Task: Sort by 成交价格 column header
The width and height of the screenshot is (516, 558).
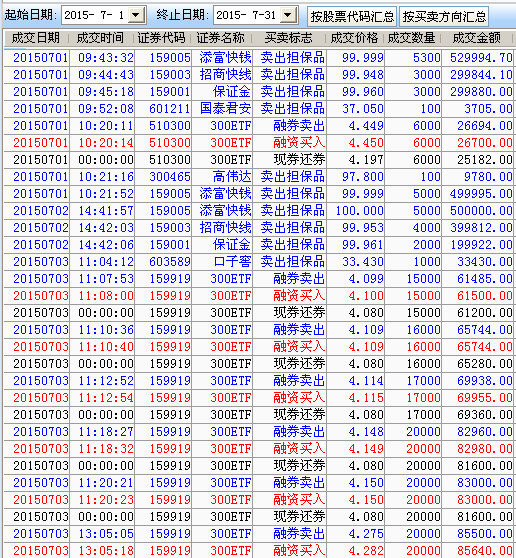Action: (x=354, y=38)
